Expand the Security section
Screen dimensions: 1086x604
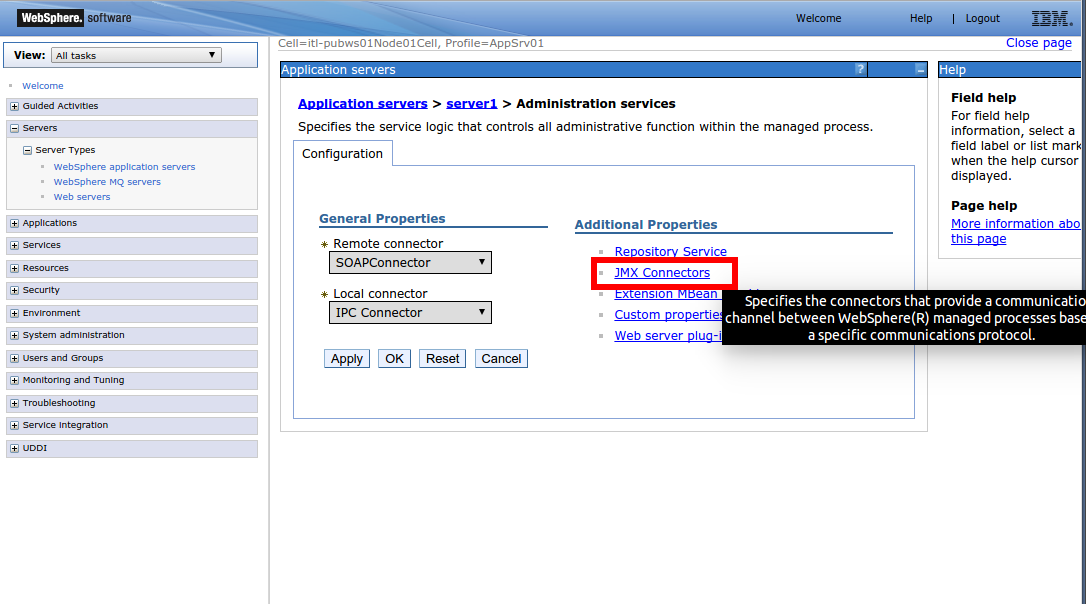[x=14, y=290]
